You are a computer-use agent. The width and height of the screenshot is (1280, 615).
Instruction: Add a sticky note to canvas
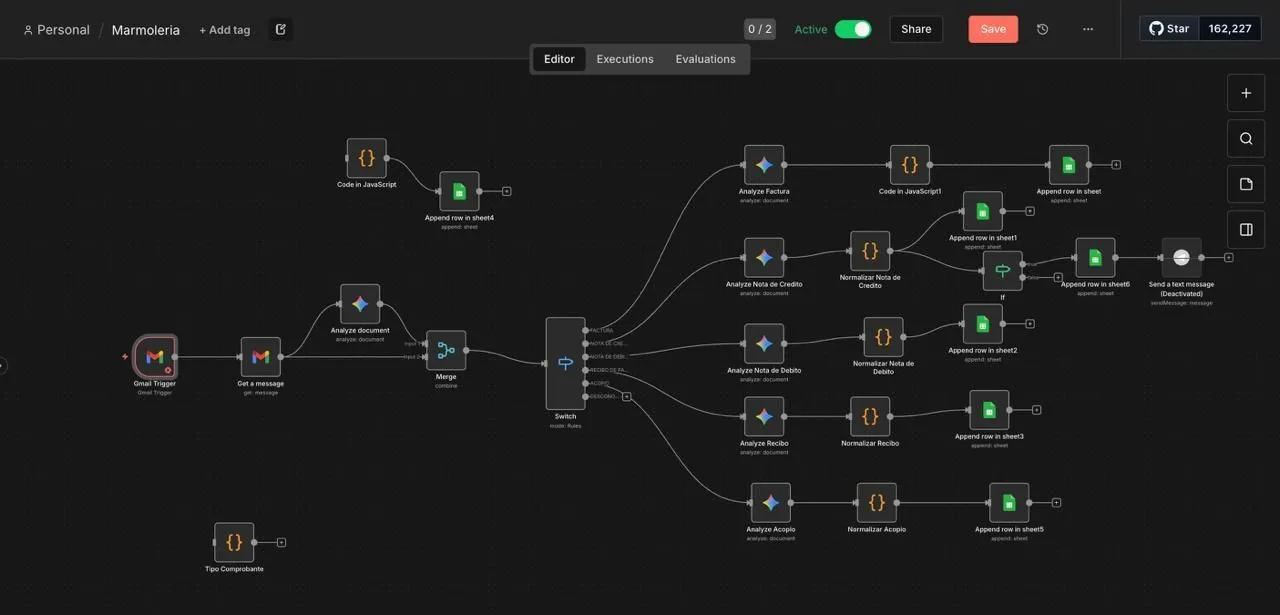tap(1246, 184)
